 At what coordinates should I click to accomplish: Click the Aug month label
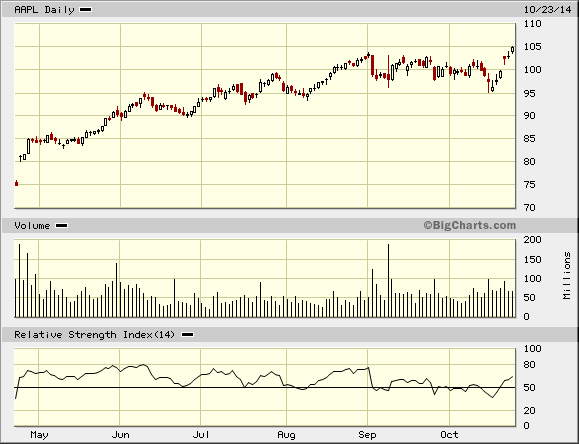286,435
